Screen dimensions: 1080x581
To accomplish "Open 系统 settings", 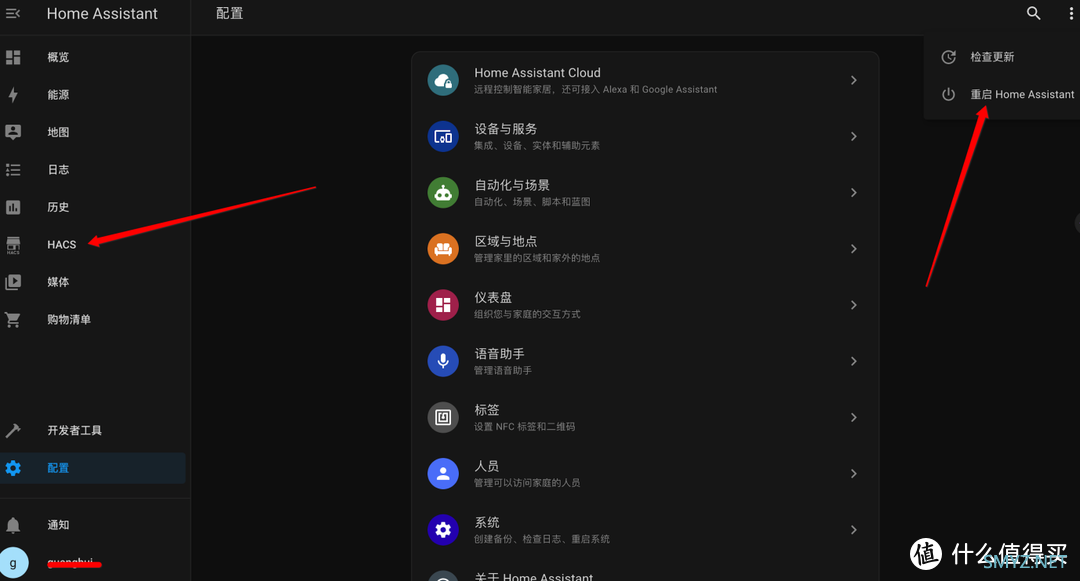I will 645,530.
